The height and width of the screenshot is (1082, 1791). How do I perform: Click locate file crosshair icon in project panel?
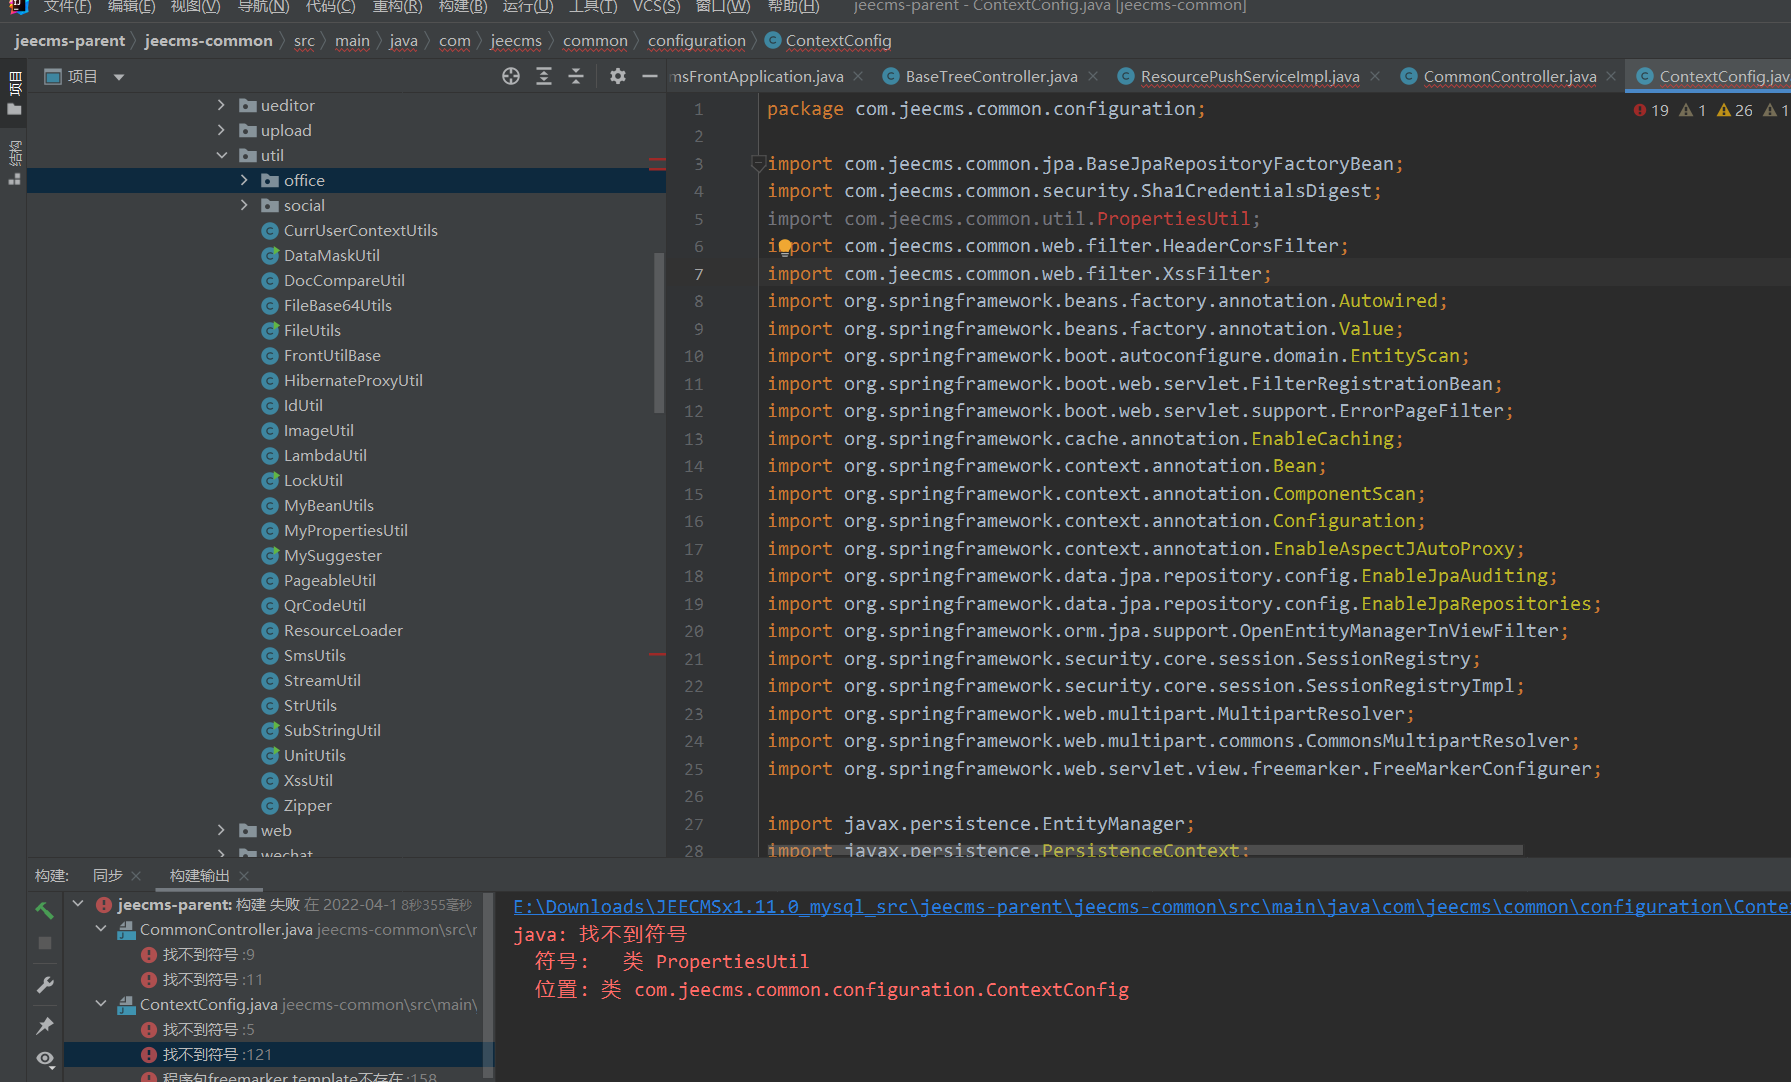coord(511,77)
